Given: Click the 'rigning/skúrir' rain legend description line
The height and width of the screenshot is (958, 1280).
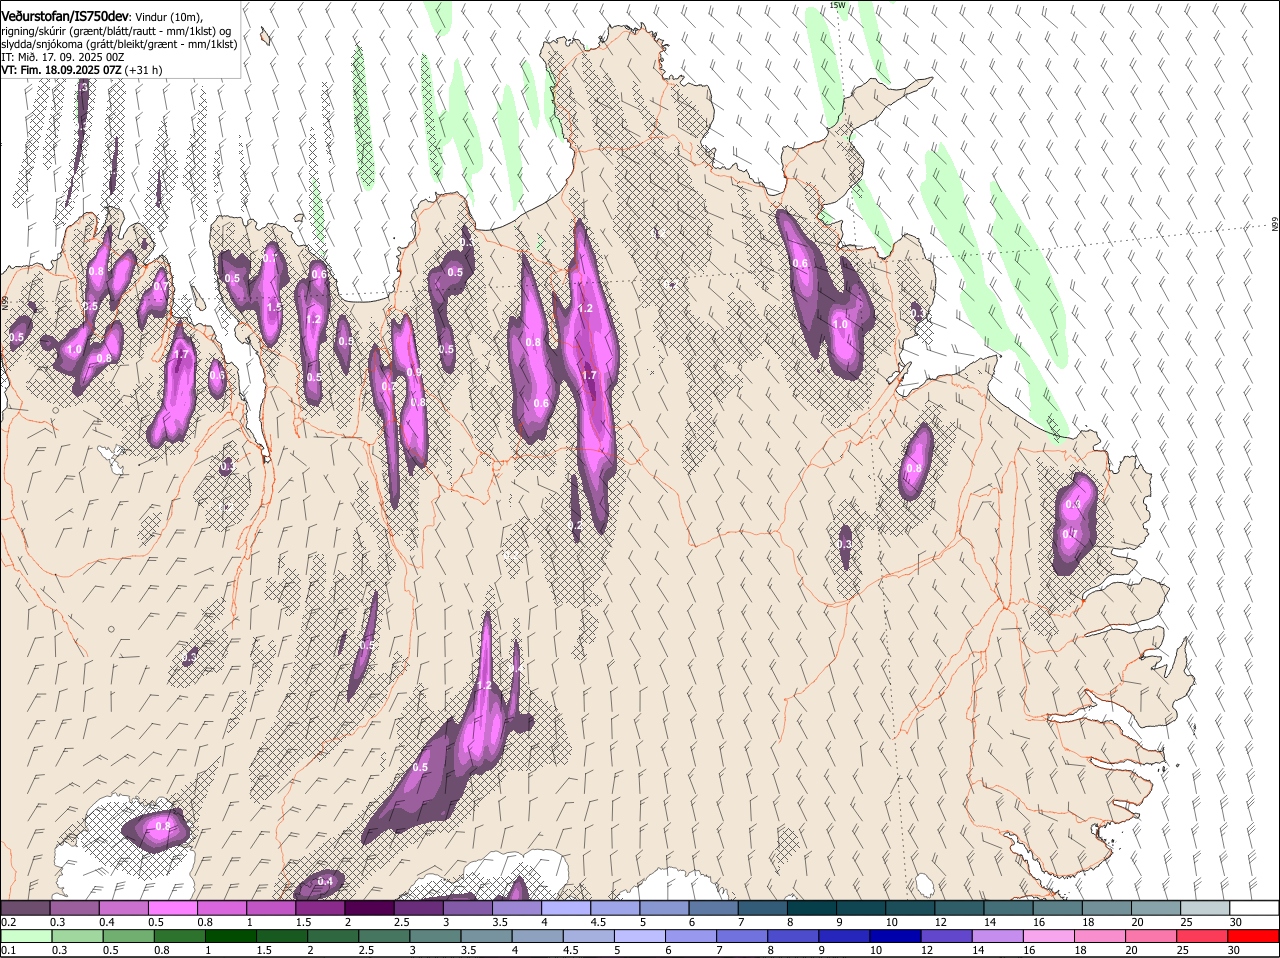Looking at the screenshot, I should coord(116,30).
